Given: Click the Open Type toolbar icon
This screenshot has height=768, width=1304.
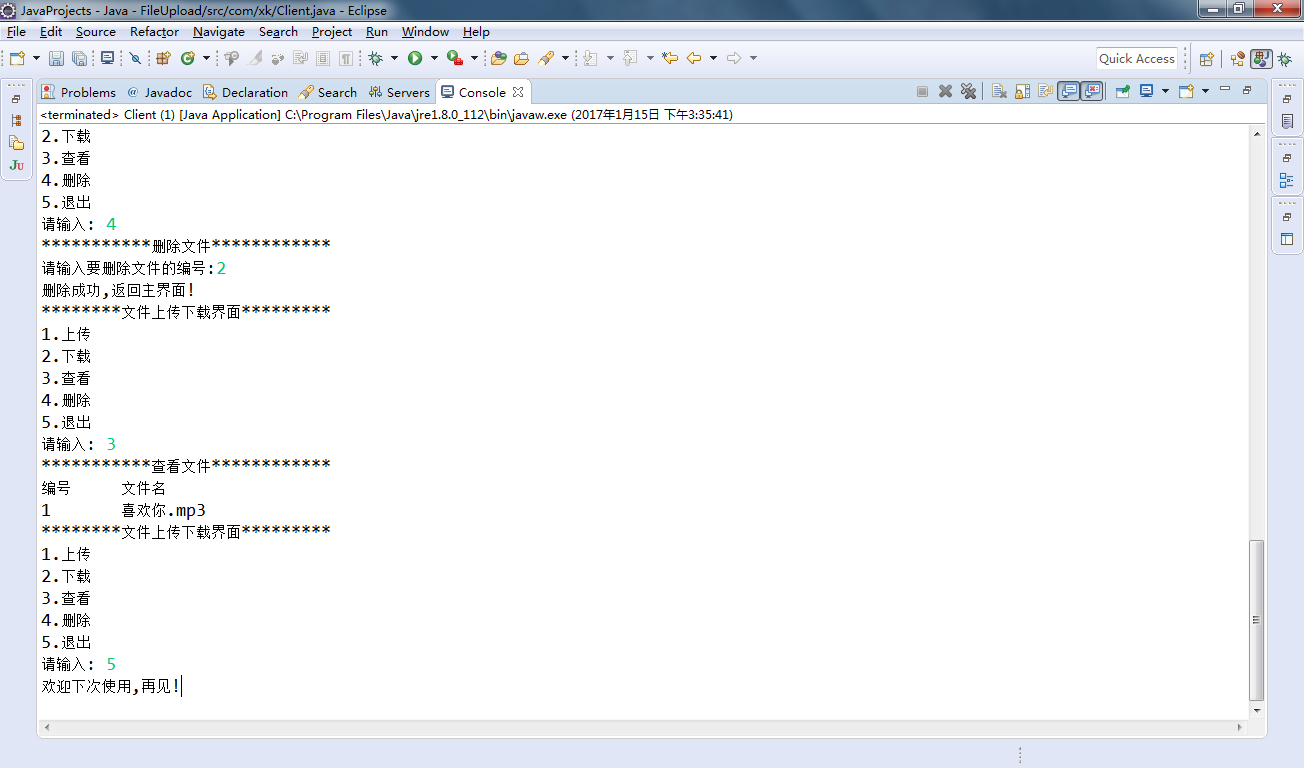Looking at the screenshot, I should [x=498, y=58].
